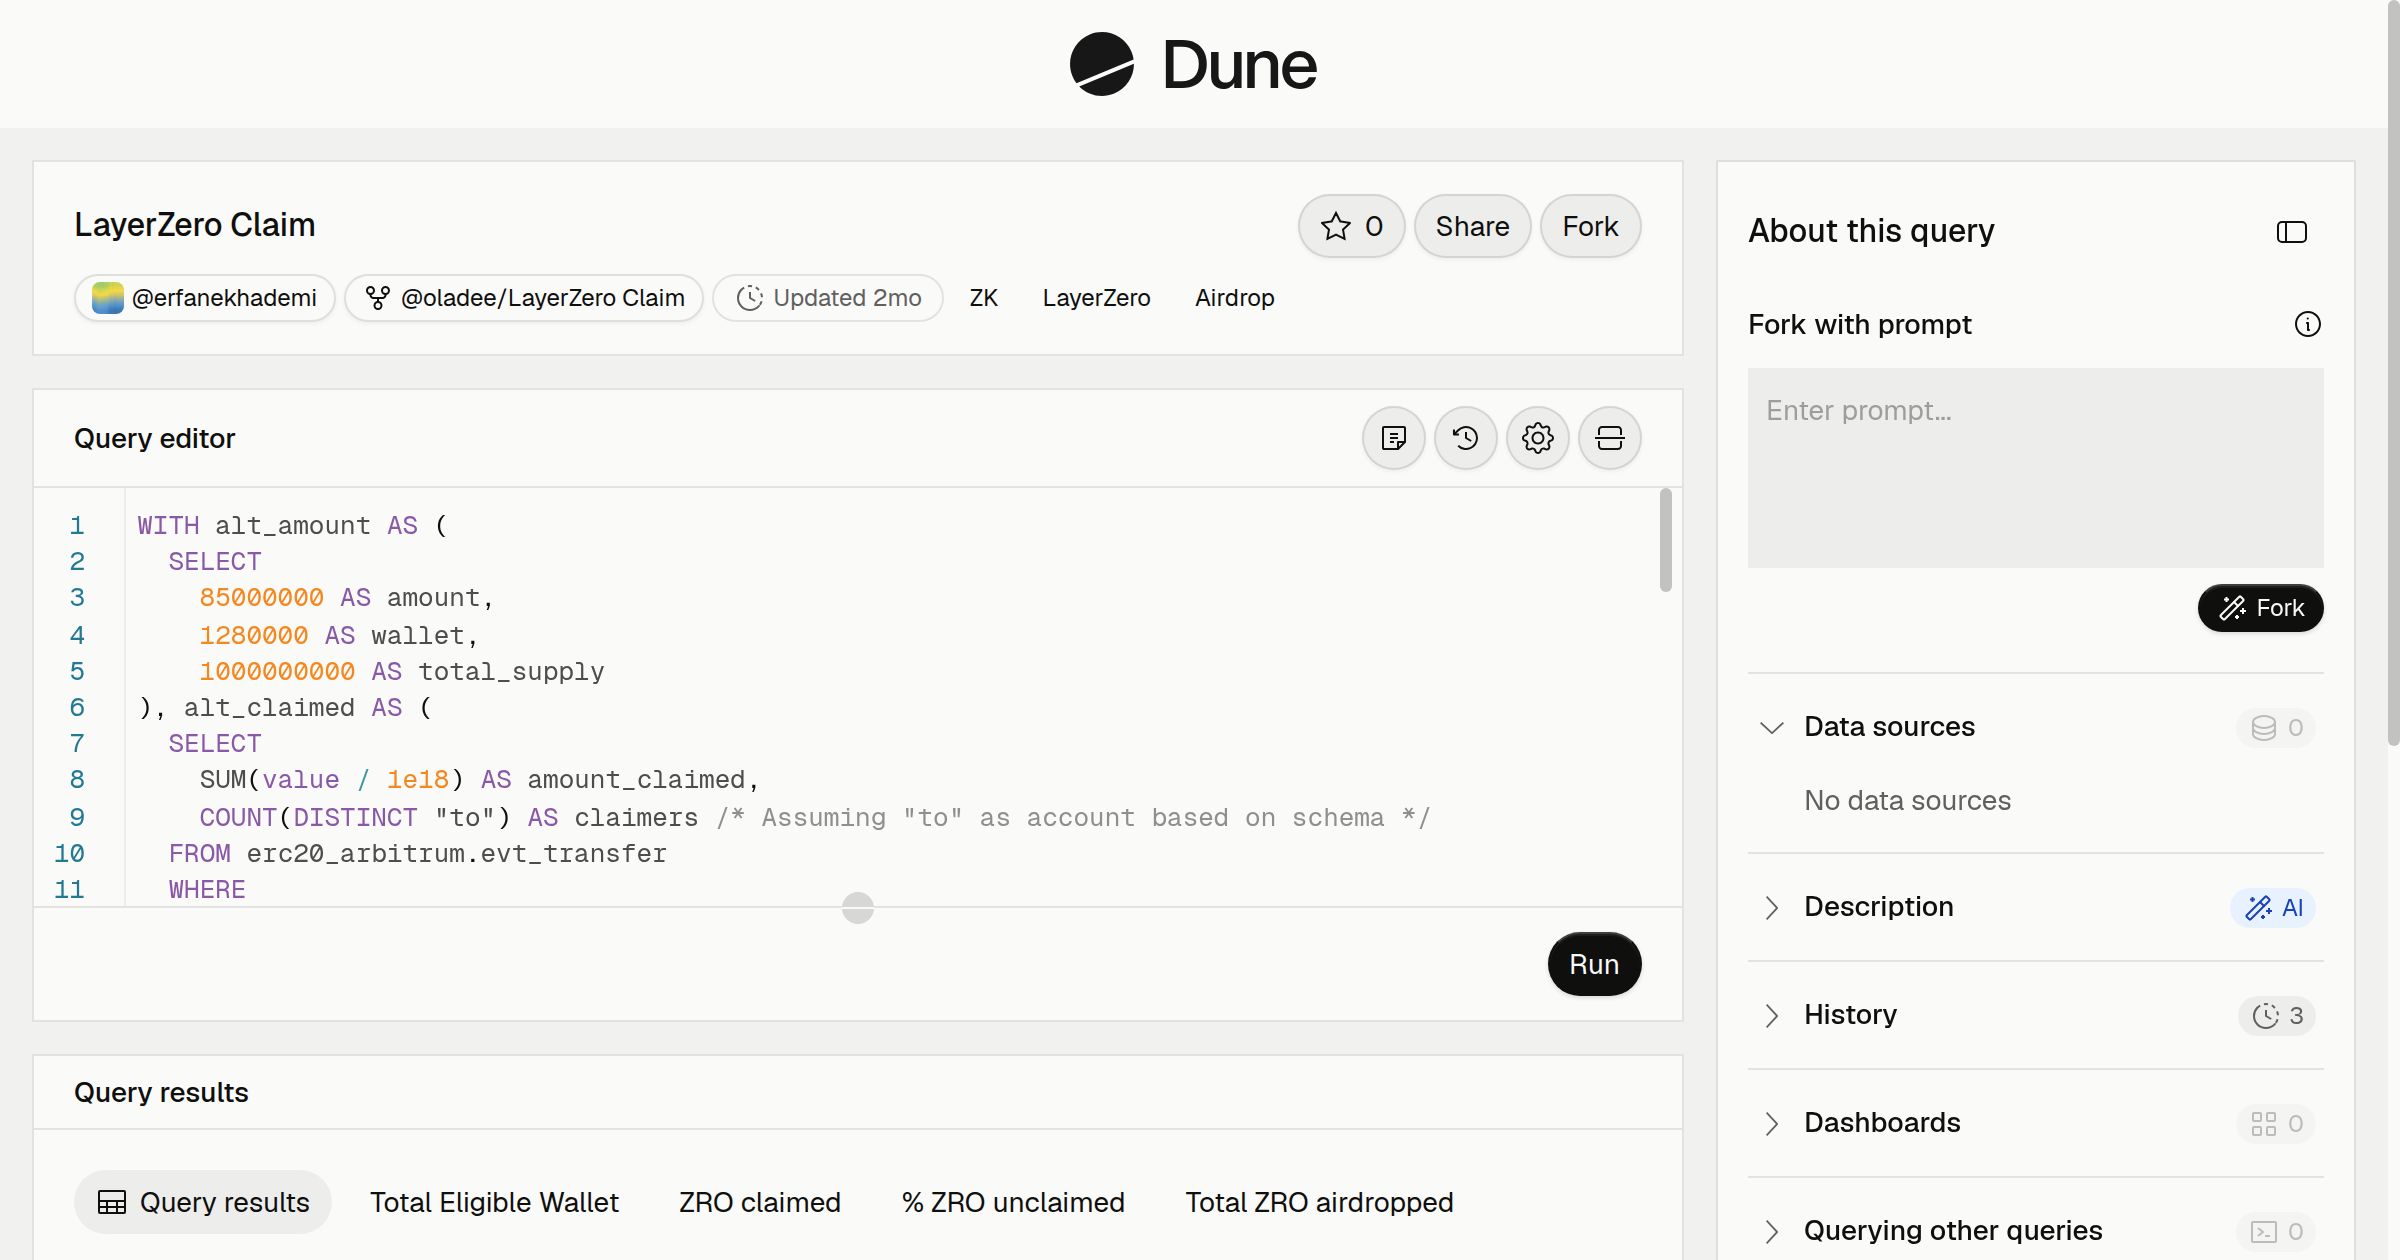Screen dimensions: 2400x1260
Task: Click the editor resize handle below code
Action: click(858, 908)
